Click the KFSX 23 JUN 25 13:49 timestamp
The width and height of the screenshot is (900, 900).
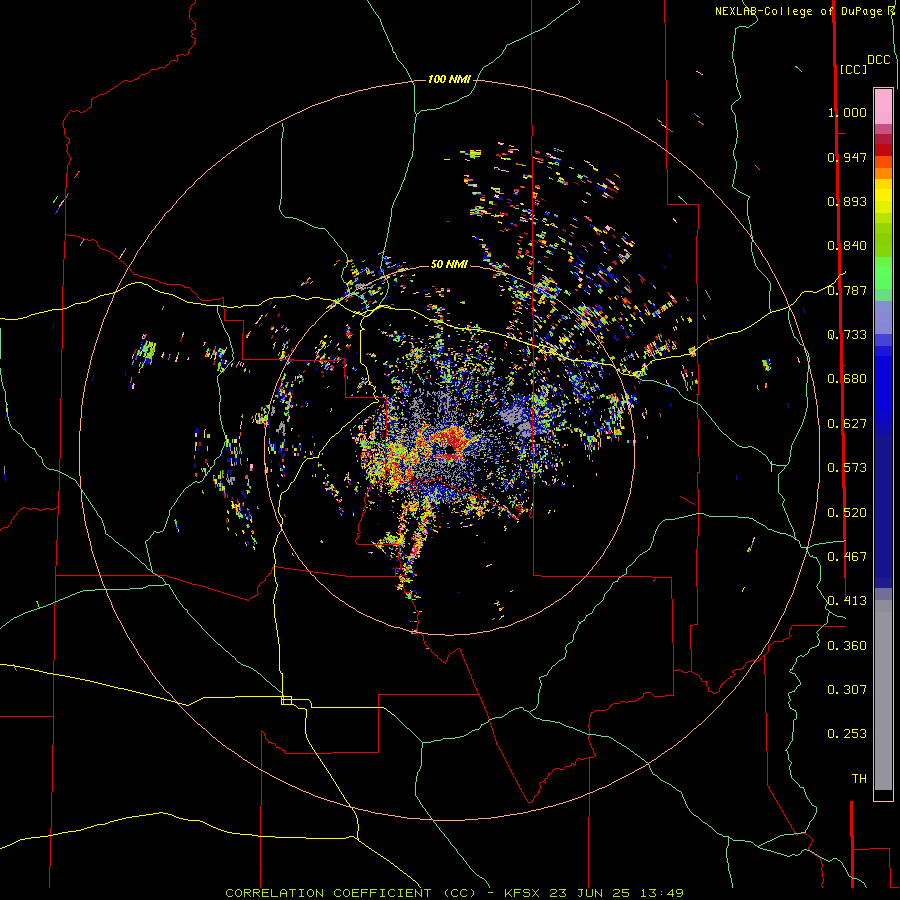point(594,893)
